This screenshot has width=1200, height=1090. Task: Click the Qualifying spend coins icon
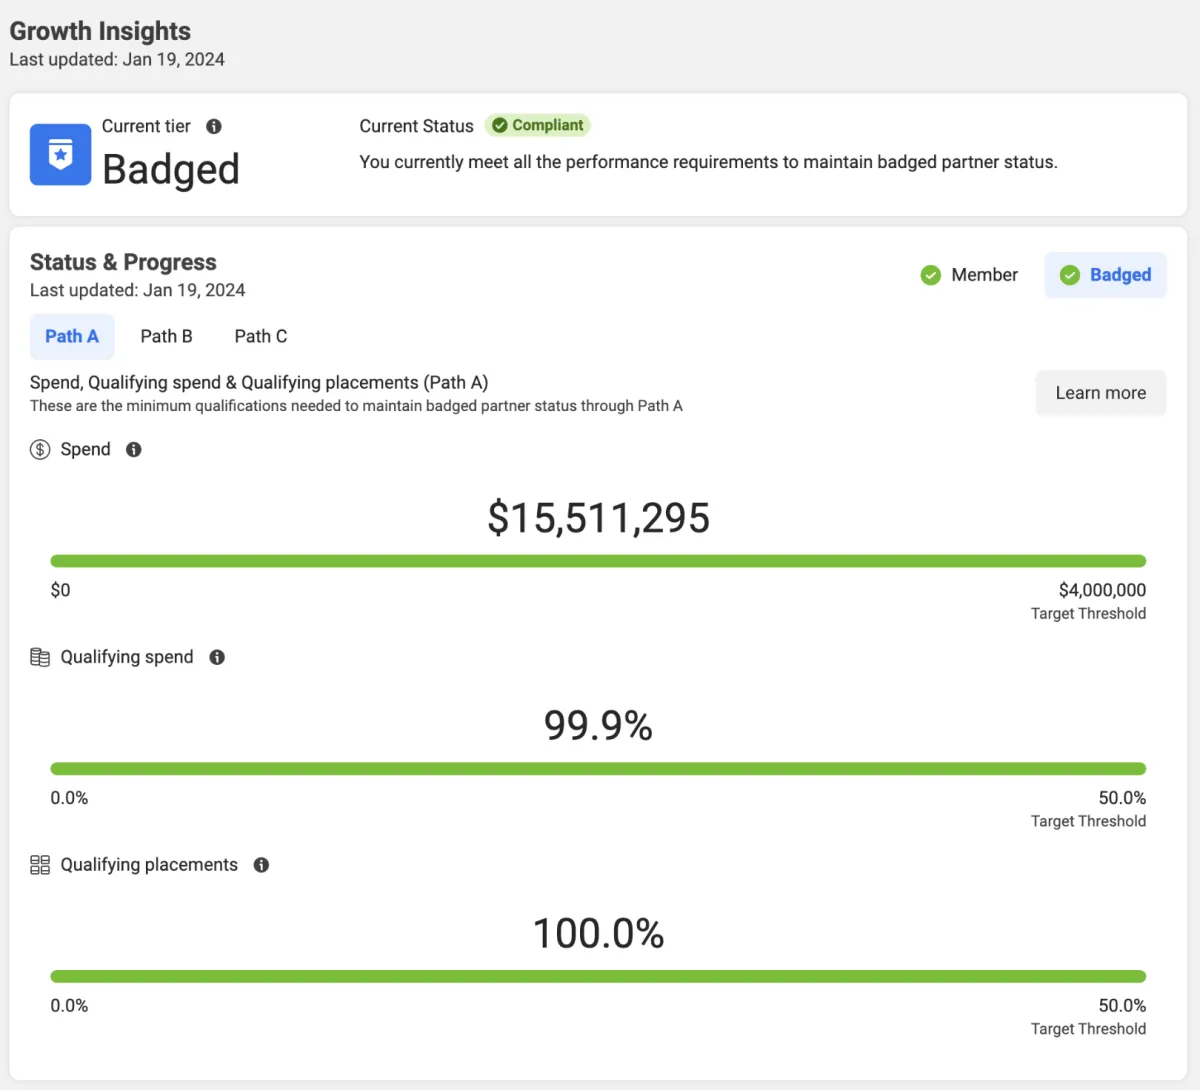[40, 657]
